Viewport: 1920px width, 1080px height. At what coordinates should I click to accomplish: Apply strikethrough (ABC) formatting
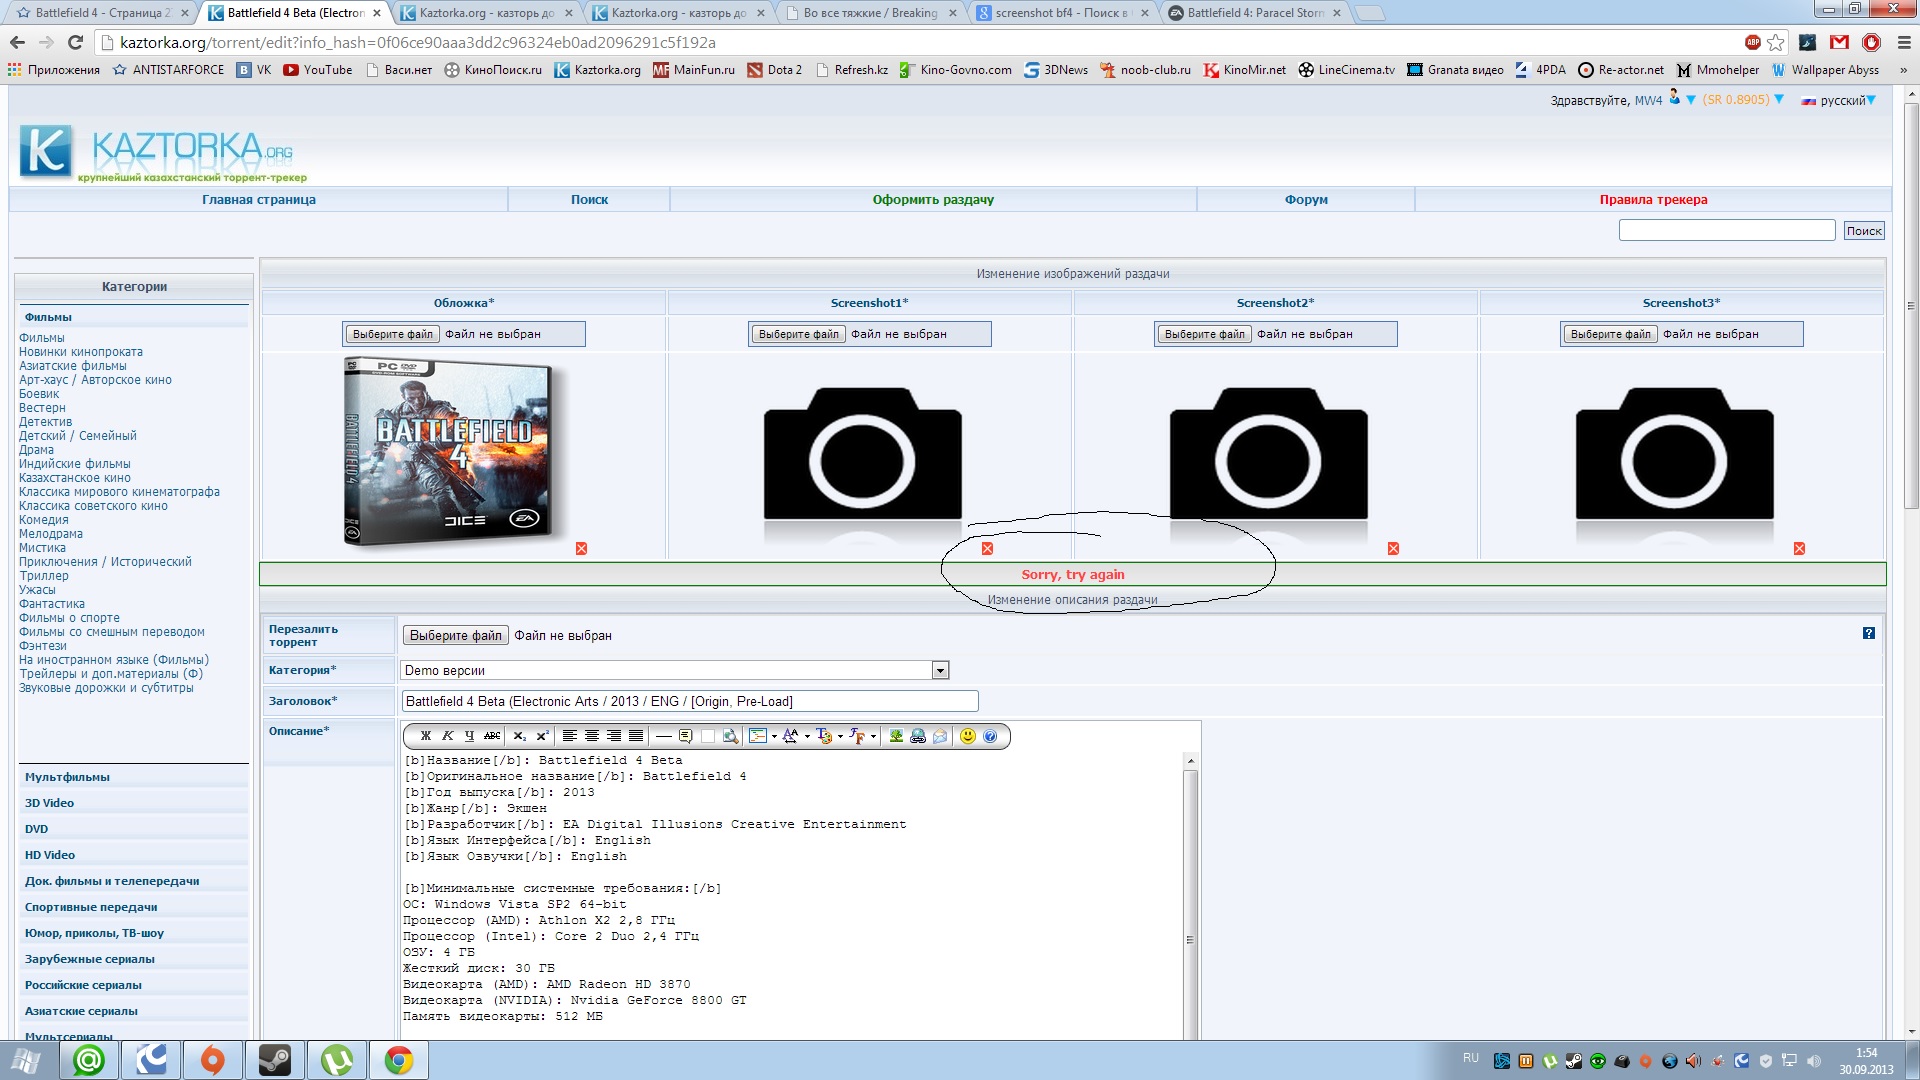[492, 736]
